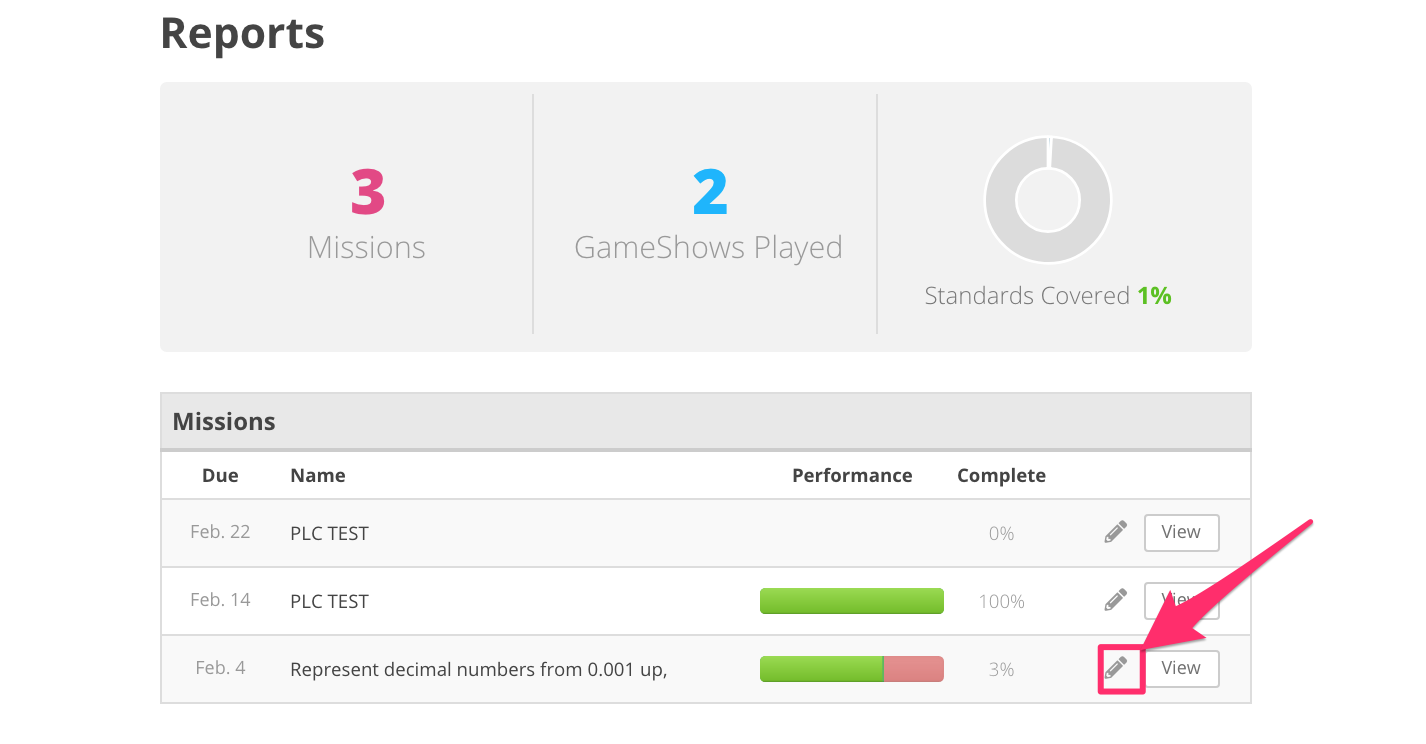Edit the Feb. 22 PLC TEST mission
This screenshot has height=744, width=1426.
pyautogui.click(x=1116, y=533)
